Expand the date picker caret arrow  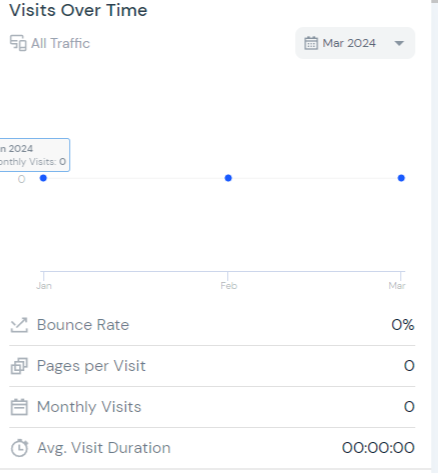pos(399,43)
